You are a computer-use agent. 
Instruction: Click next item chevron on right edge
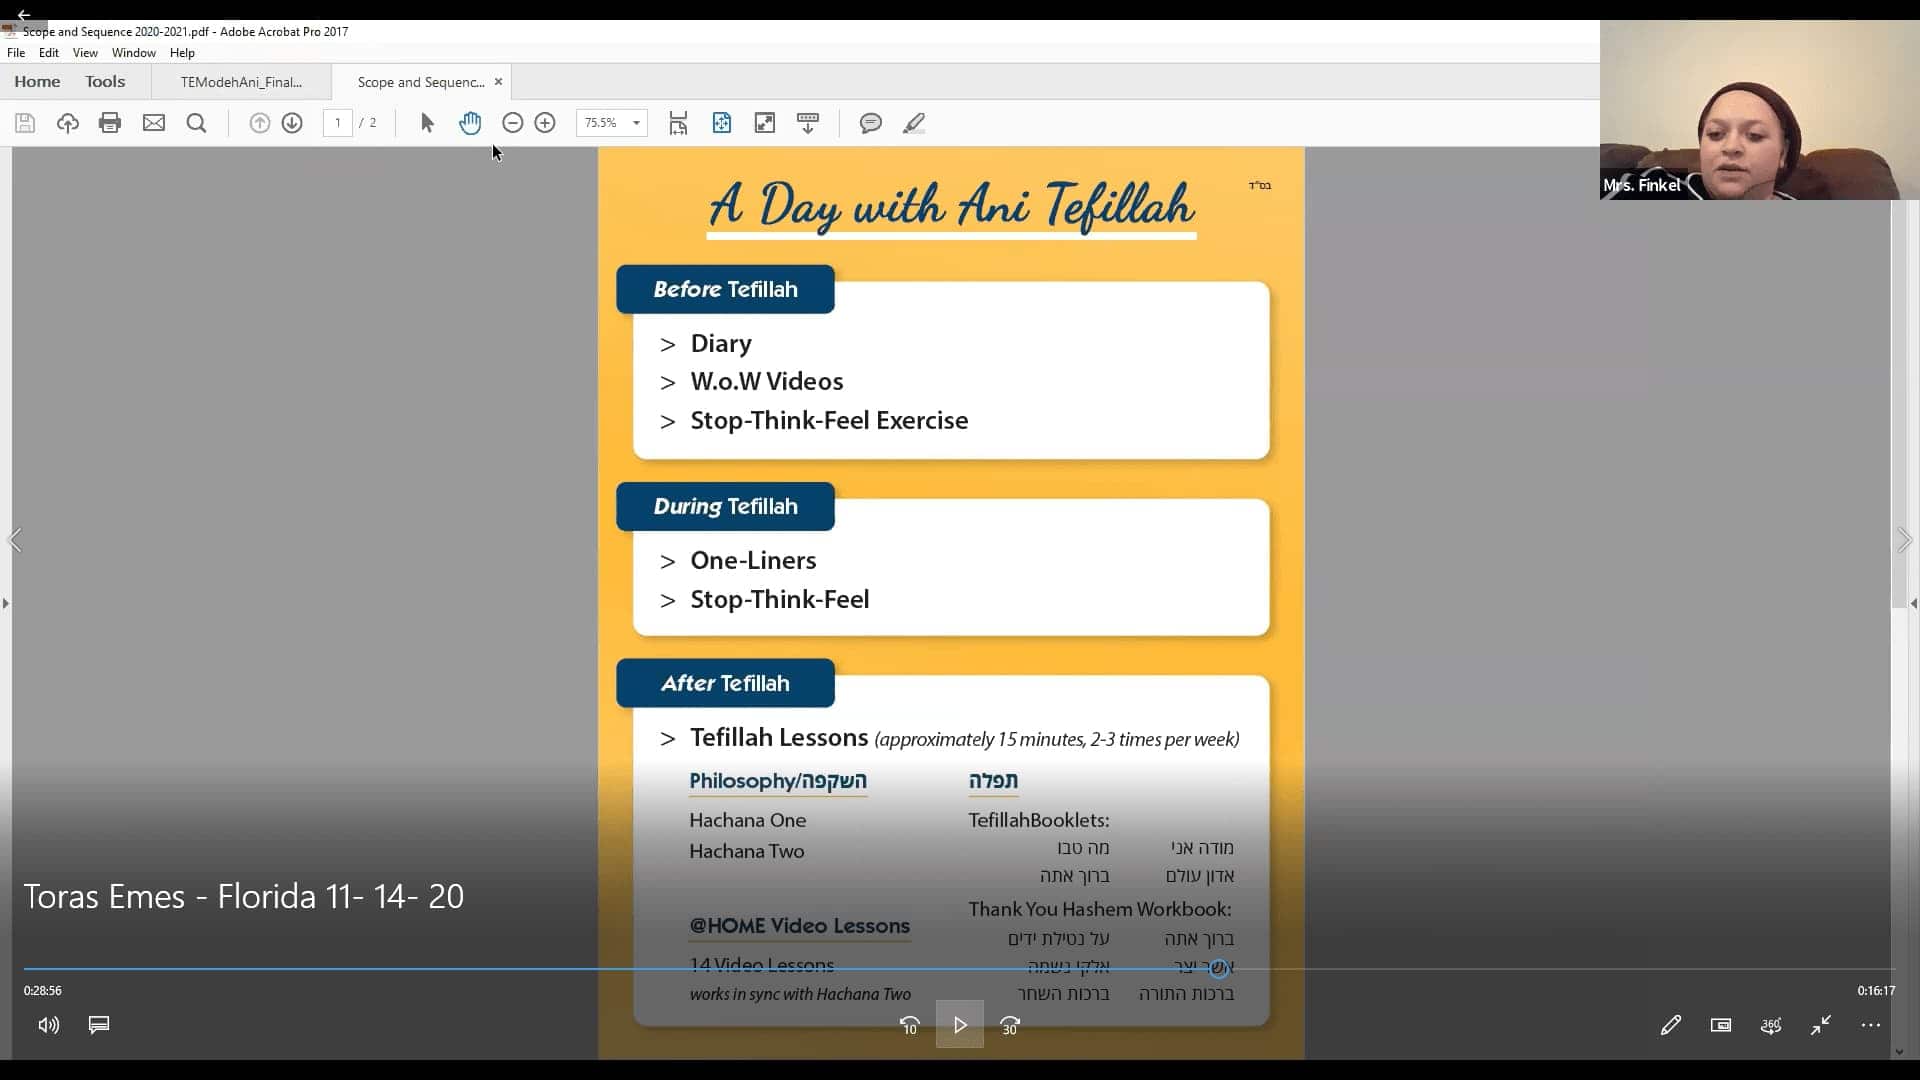1904,540
